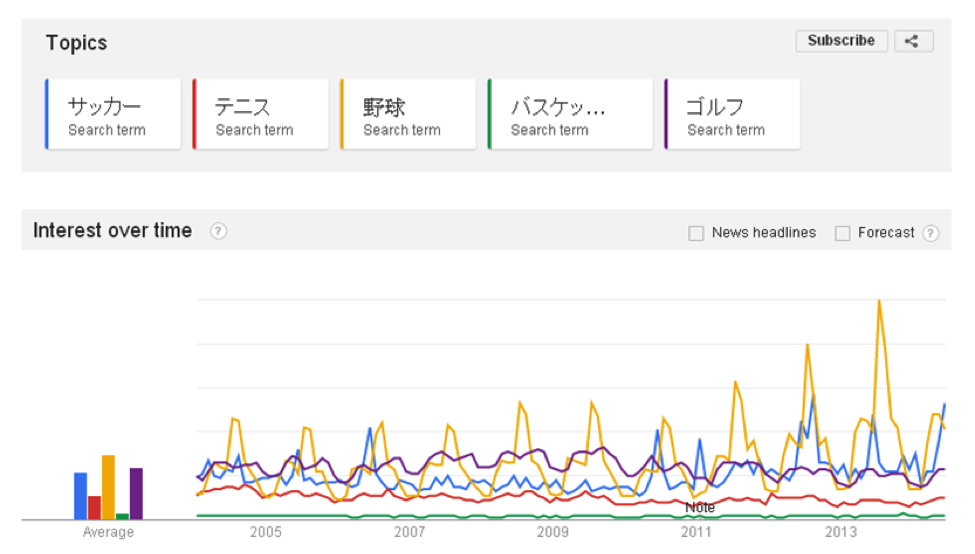Viewport: 975px width, 554px height.
Task: Click the Average label under bars
Action: pyautogui.click(x=108, y=532)
